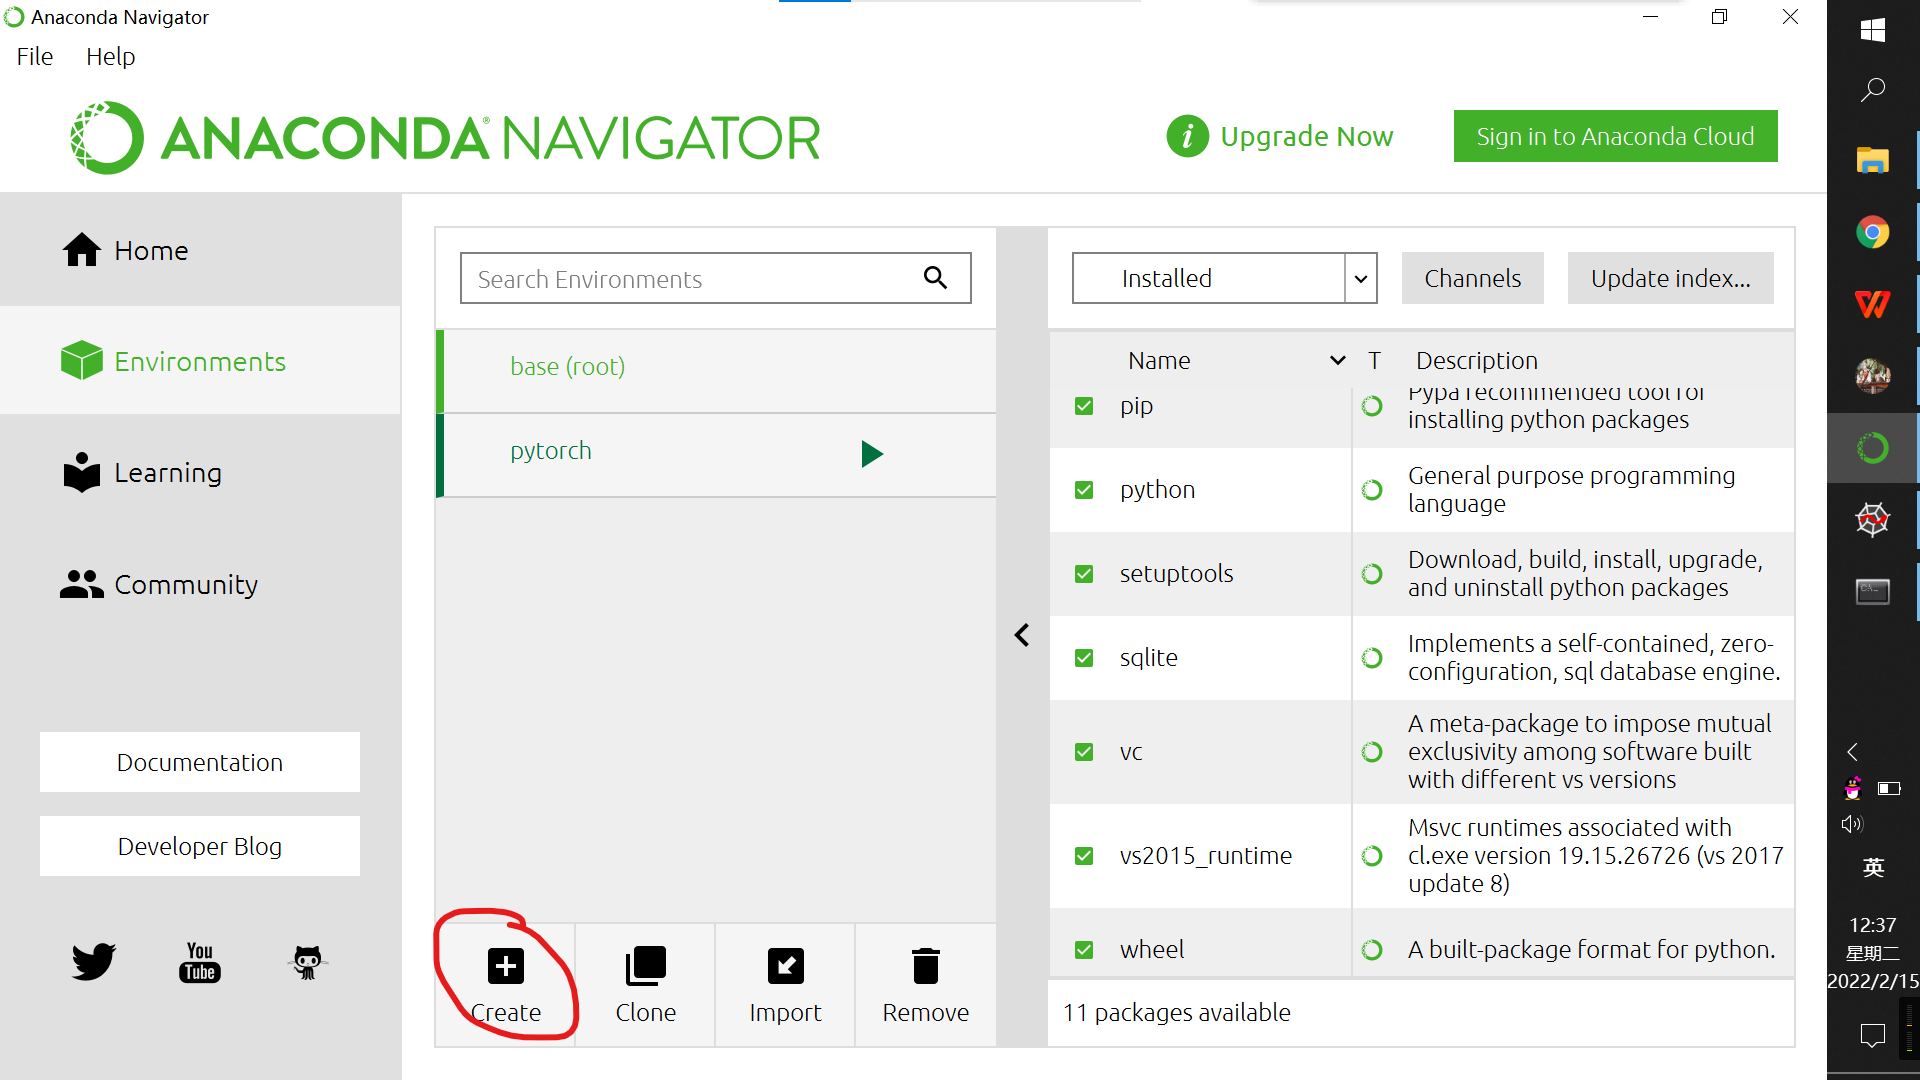
Task: Click the status circle icon for python
Action: click(x=1372, y=490)
